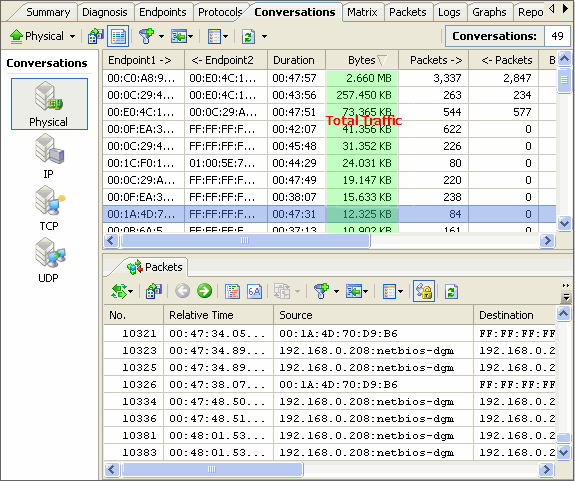
Task: Select the lower Packets pane tab
Action: click(x=155, y=267)
